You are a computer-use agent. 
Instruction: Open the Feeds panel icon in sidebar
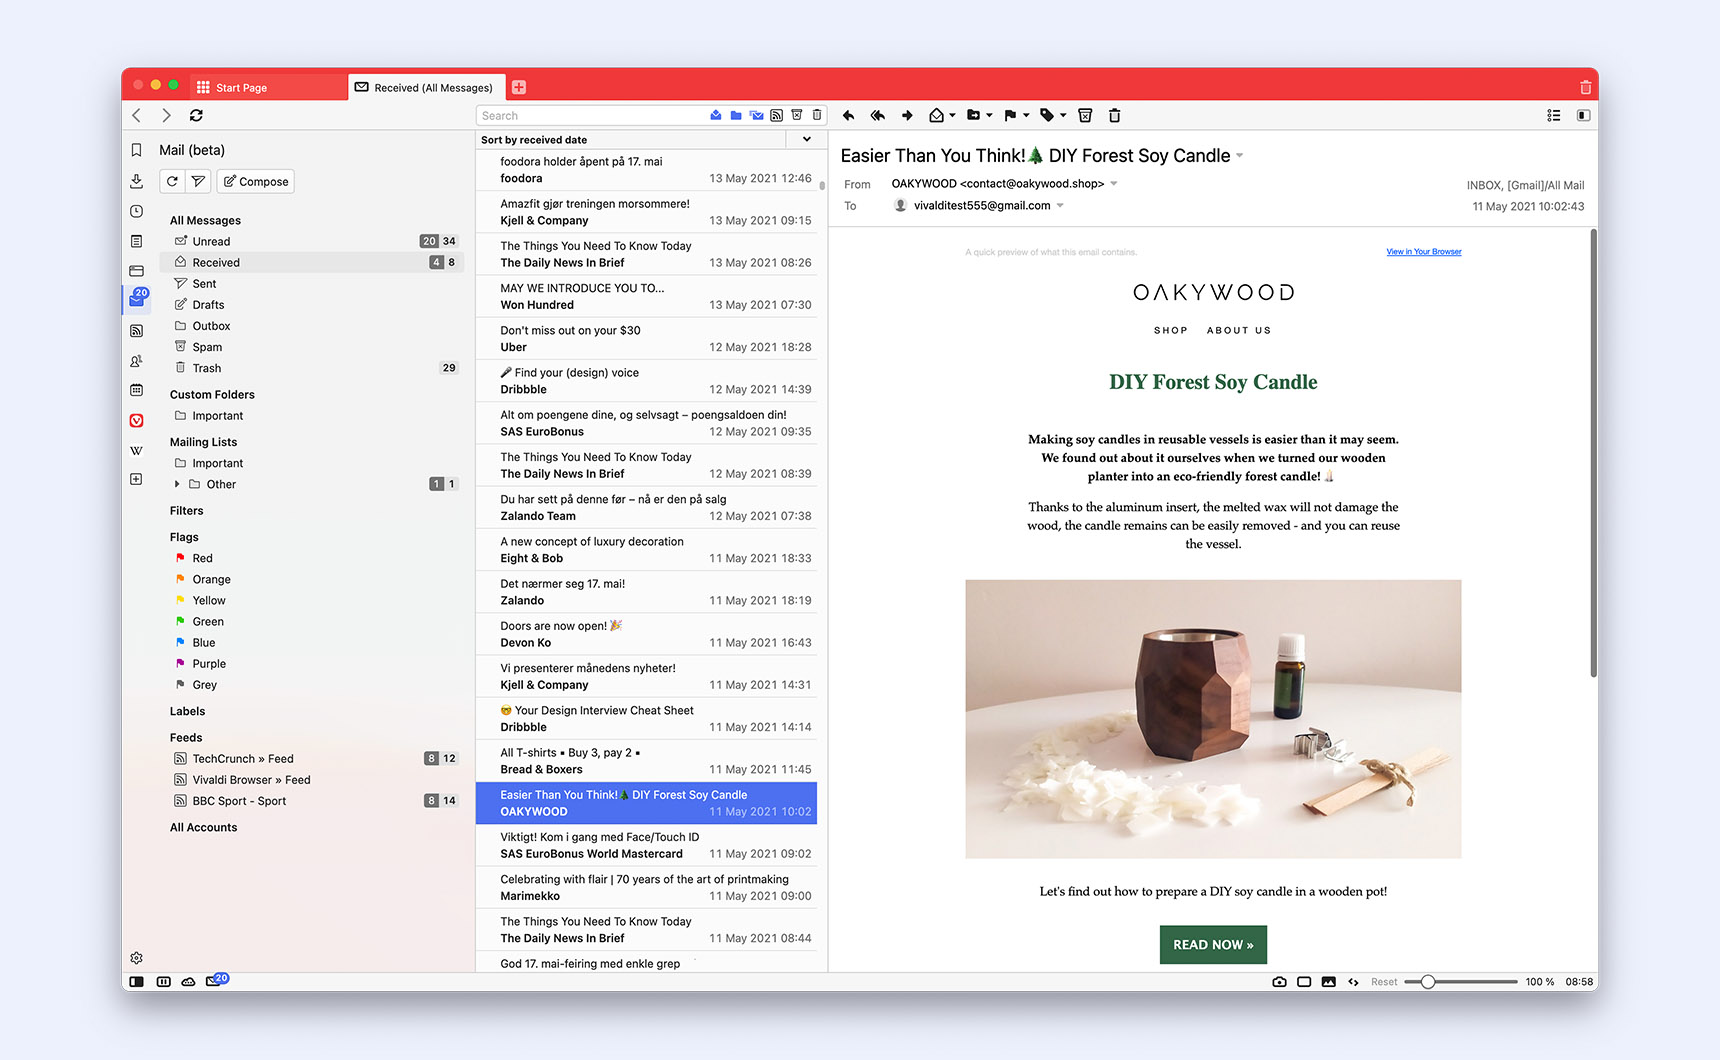(x=136, y=330)
